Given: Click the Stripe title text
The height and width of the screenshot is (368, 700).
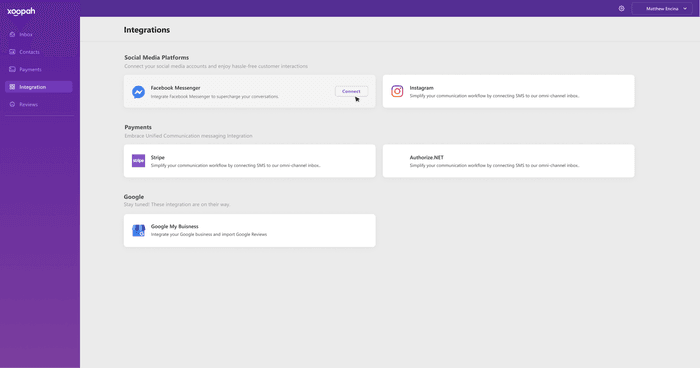Looking at the screenshot, I should [x=158, y=157].
